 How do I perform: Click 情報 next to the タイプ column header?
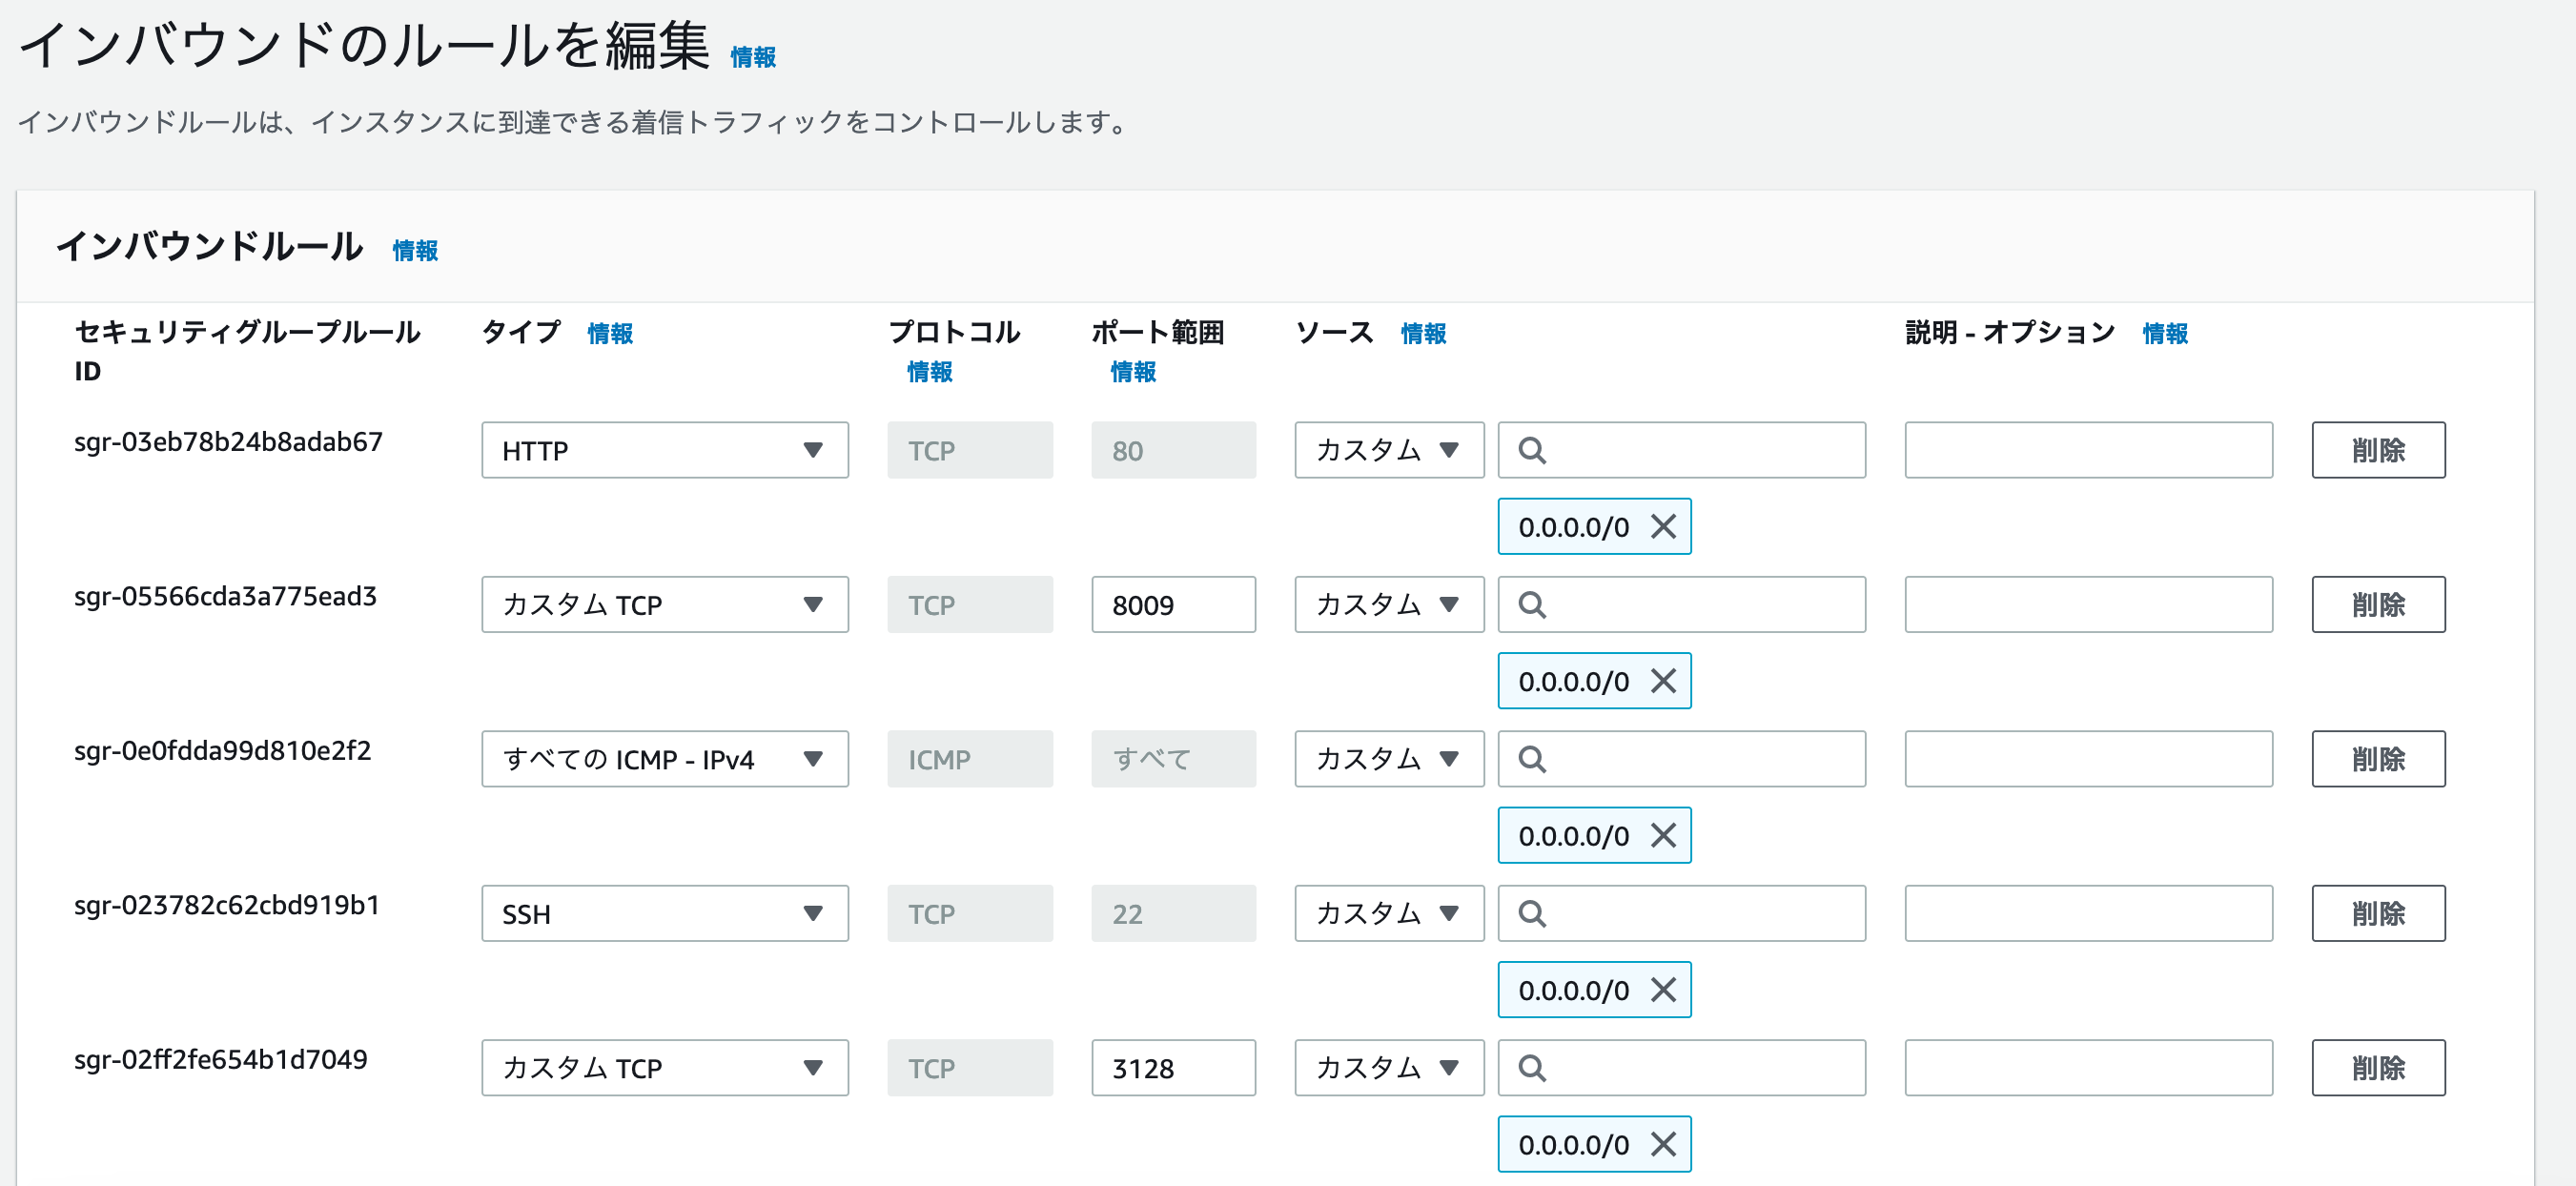click(x=610, y=334)
